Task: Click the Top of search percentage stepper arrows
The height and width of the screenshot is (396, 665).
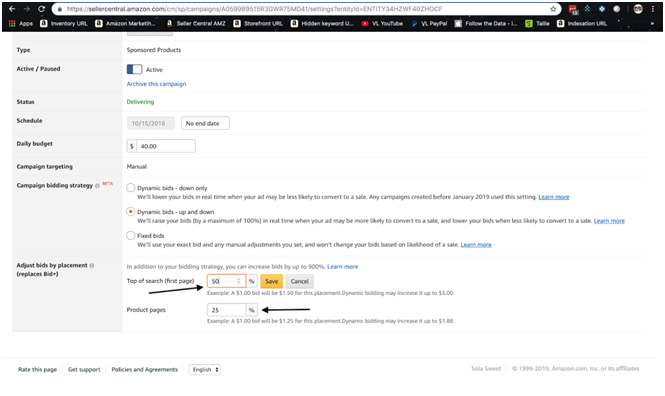Action: pos(238,281)
